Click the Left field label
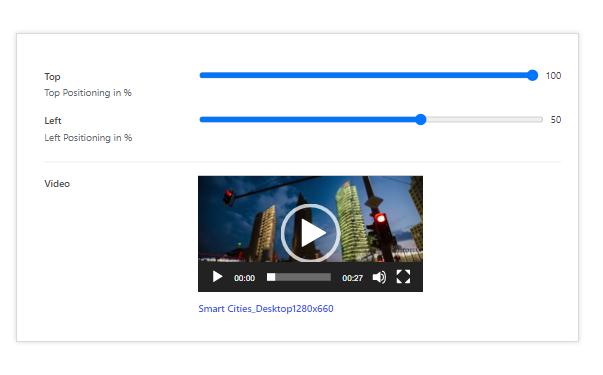603x375 pixels. tap(53, 121)
